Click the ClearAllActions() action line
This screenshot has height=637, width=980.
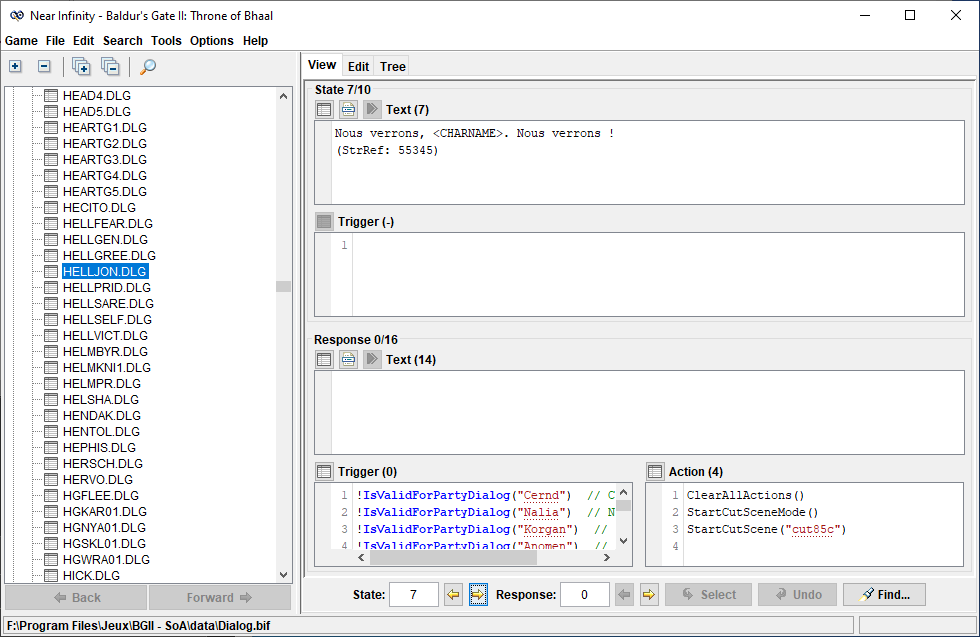coord(746,495)
